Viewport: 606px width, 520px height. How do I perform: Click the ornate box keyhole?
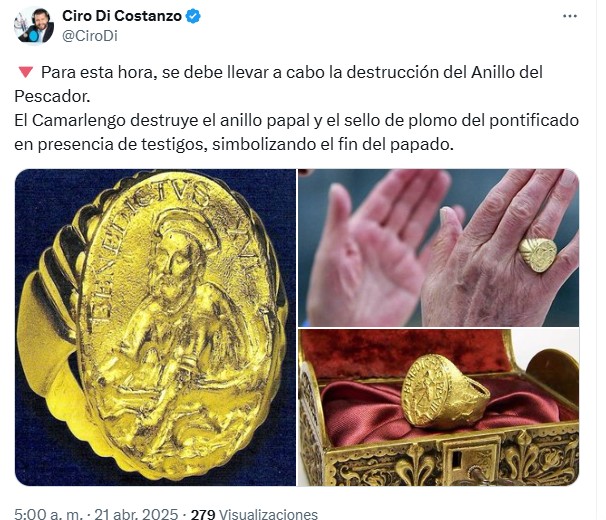pyautogui.click(x=456, y=461)
